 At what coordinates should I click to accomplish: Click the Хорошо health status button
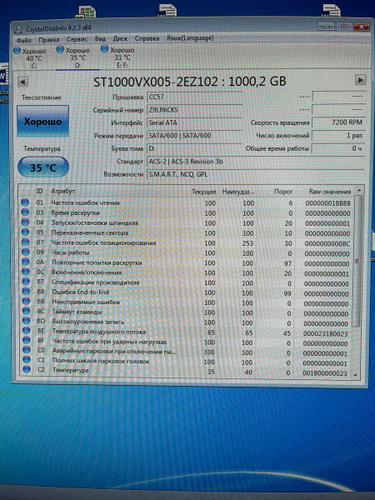[x=43, y=121]
